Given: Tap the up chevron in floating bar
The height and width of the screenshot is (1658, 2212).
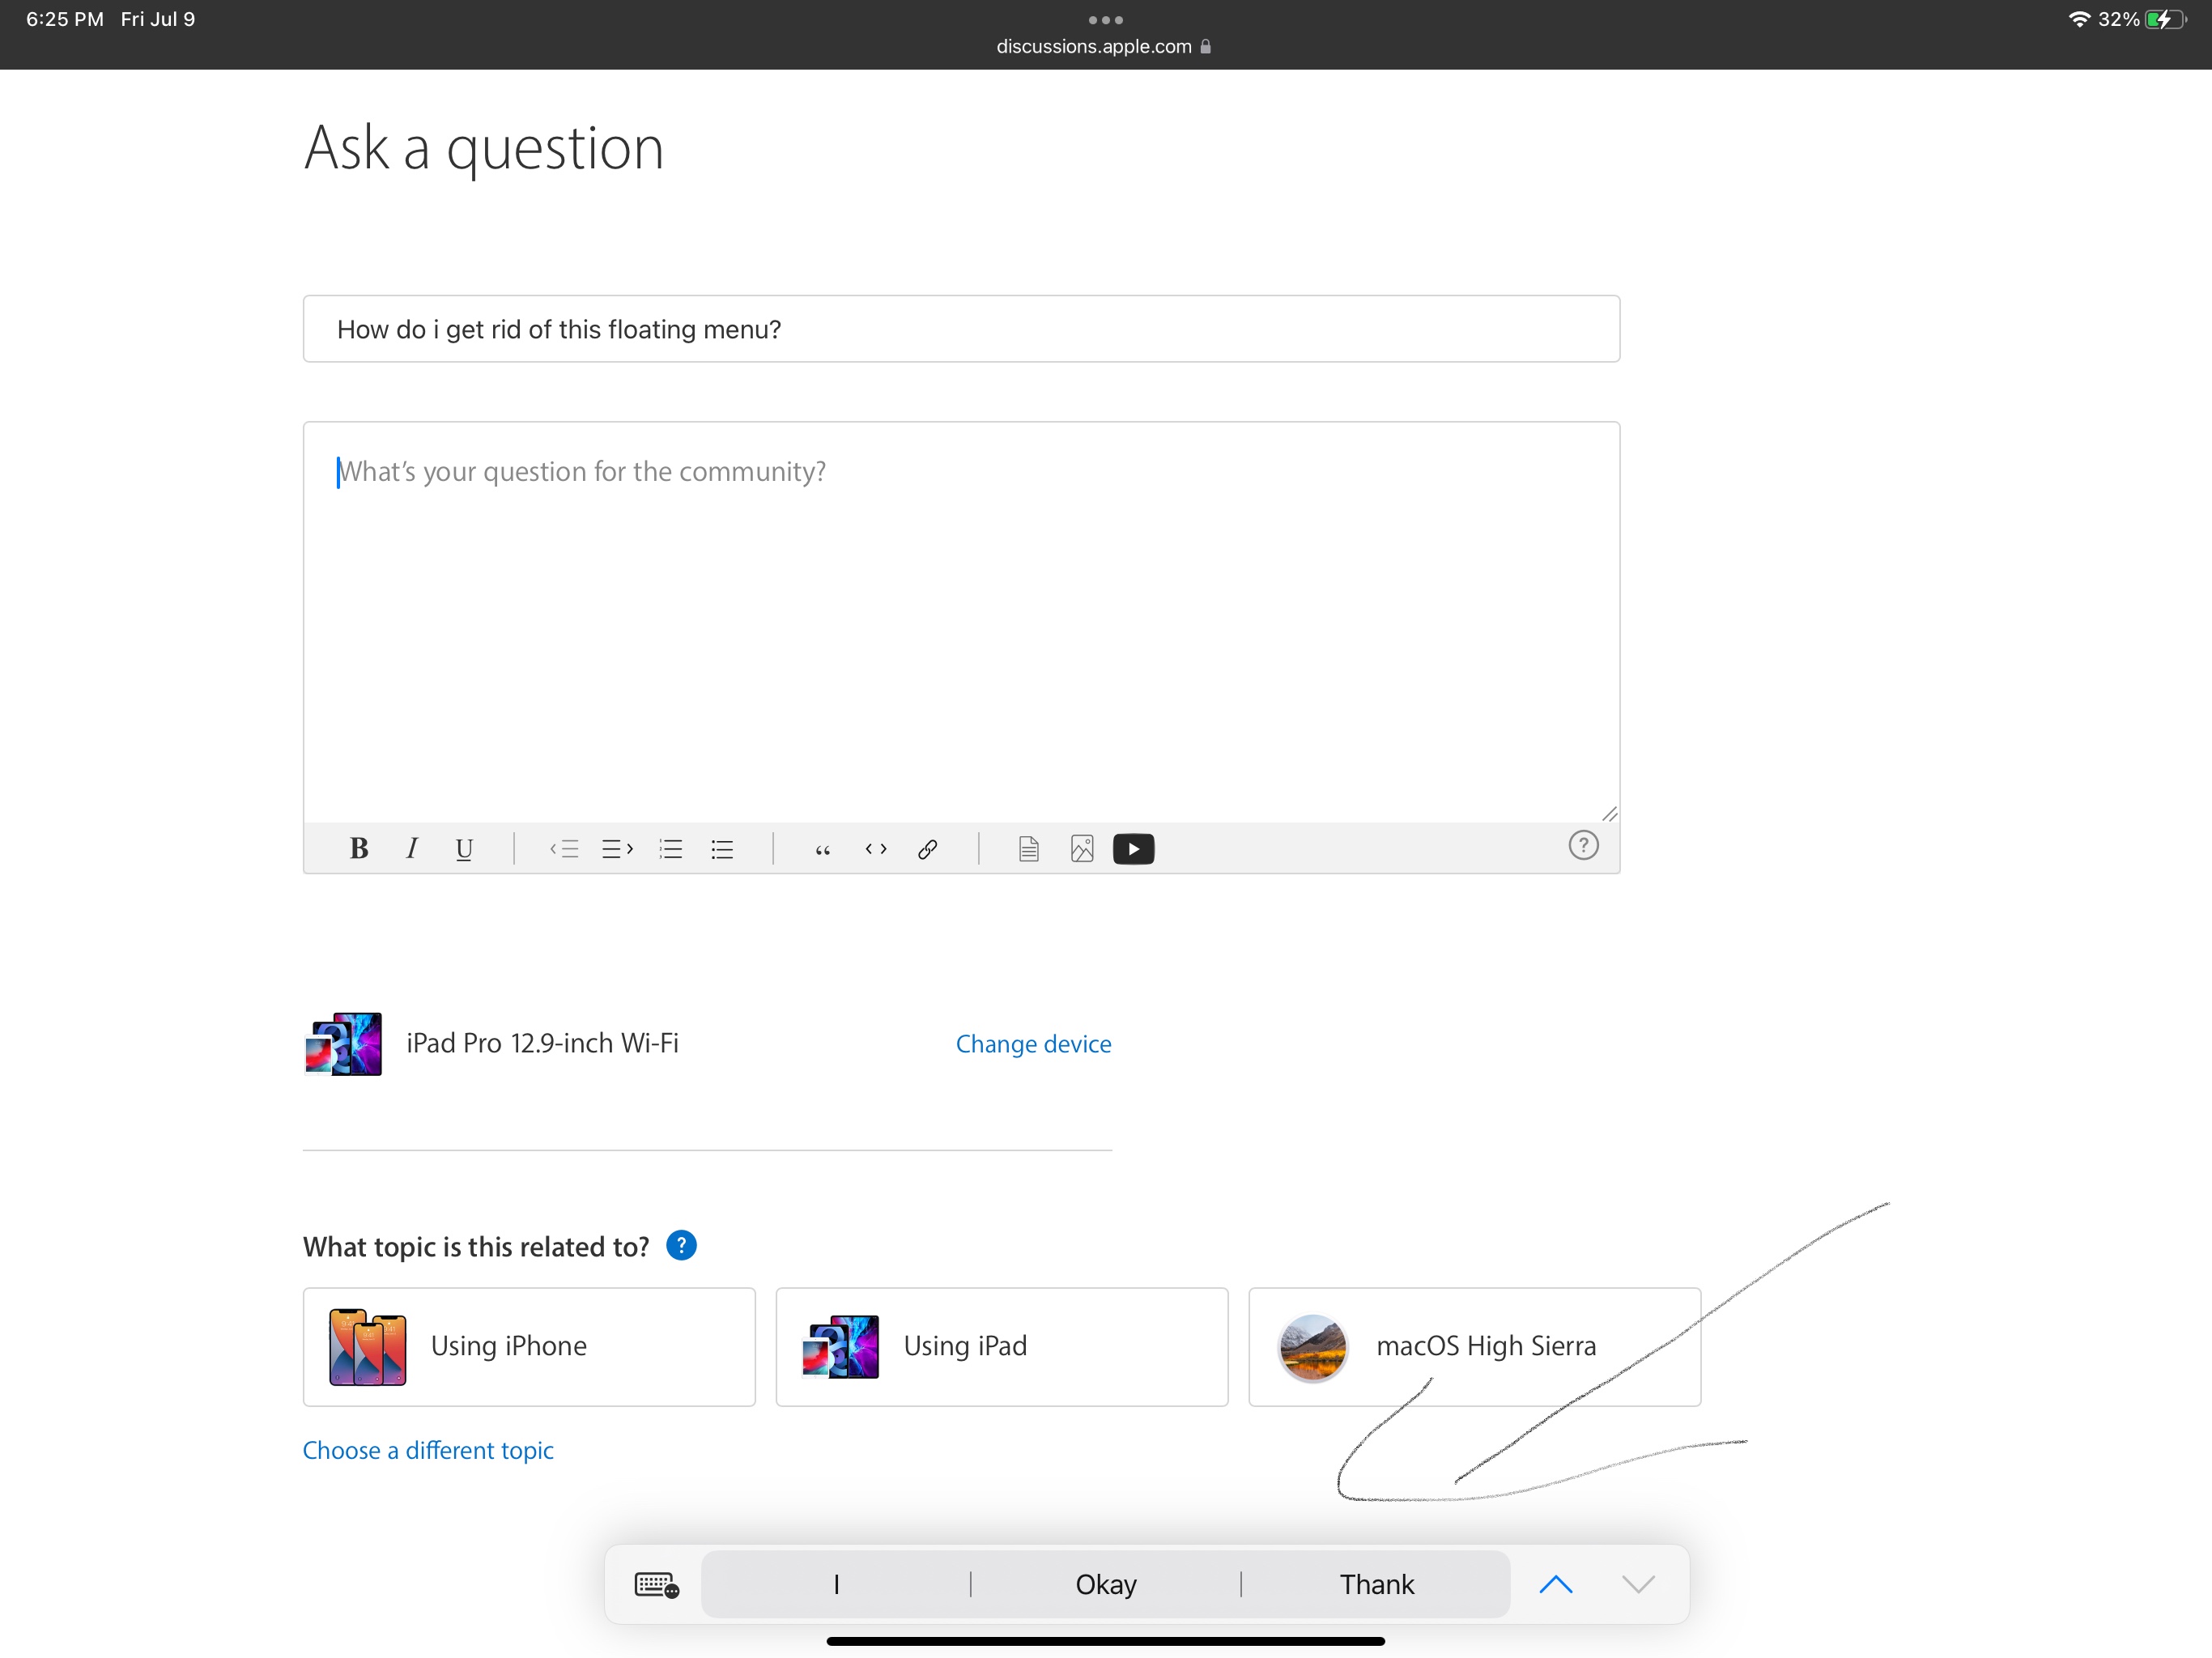Looking at the screenshot, I should click(1556, 1585).
